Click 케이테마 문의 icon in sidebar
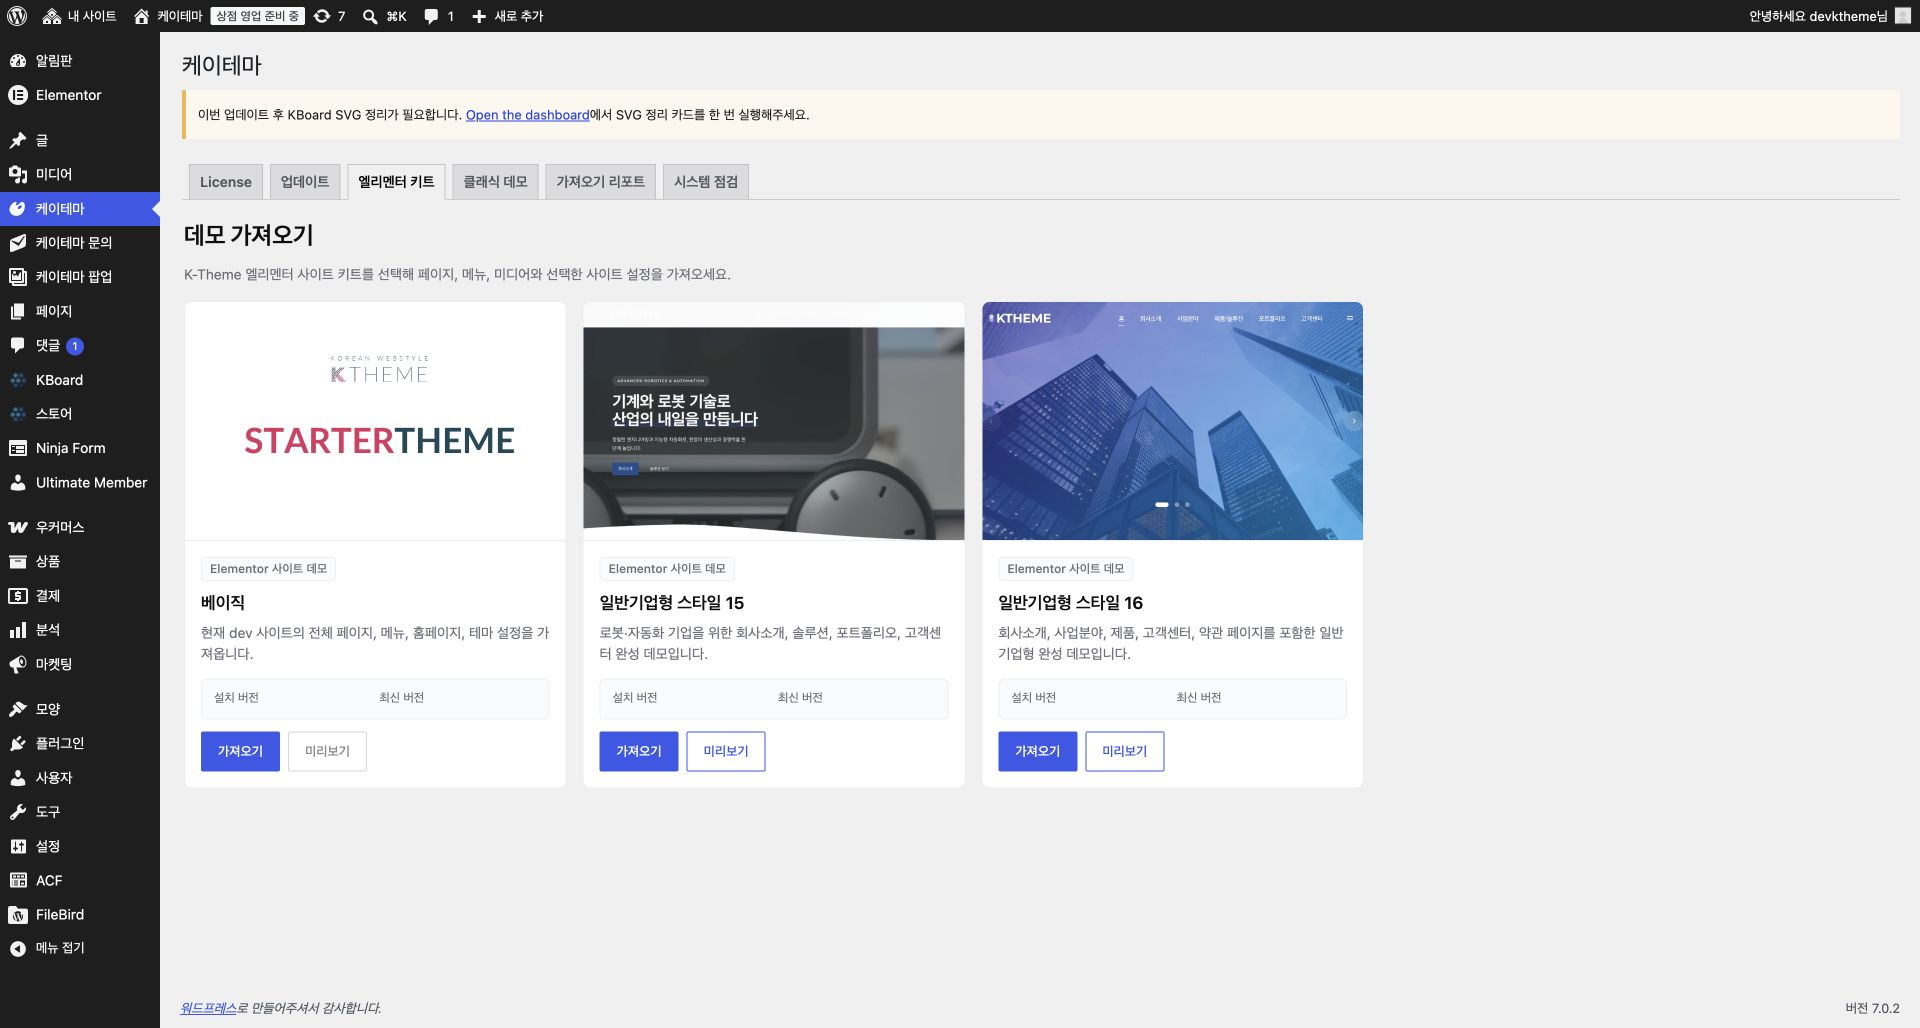Viewport: 1920px width, 1028px height. (x=18, y=242)
